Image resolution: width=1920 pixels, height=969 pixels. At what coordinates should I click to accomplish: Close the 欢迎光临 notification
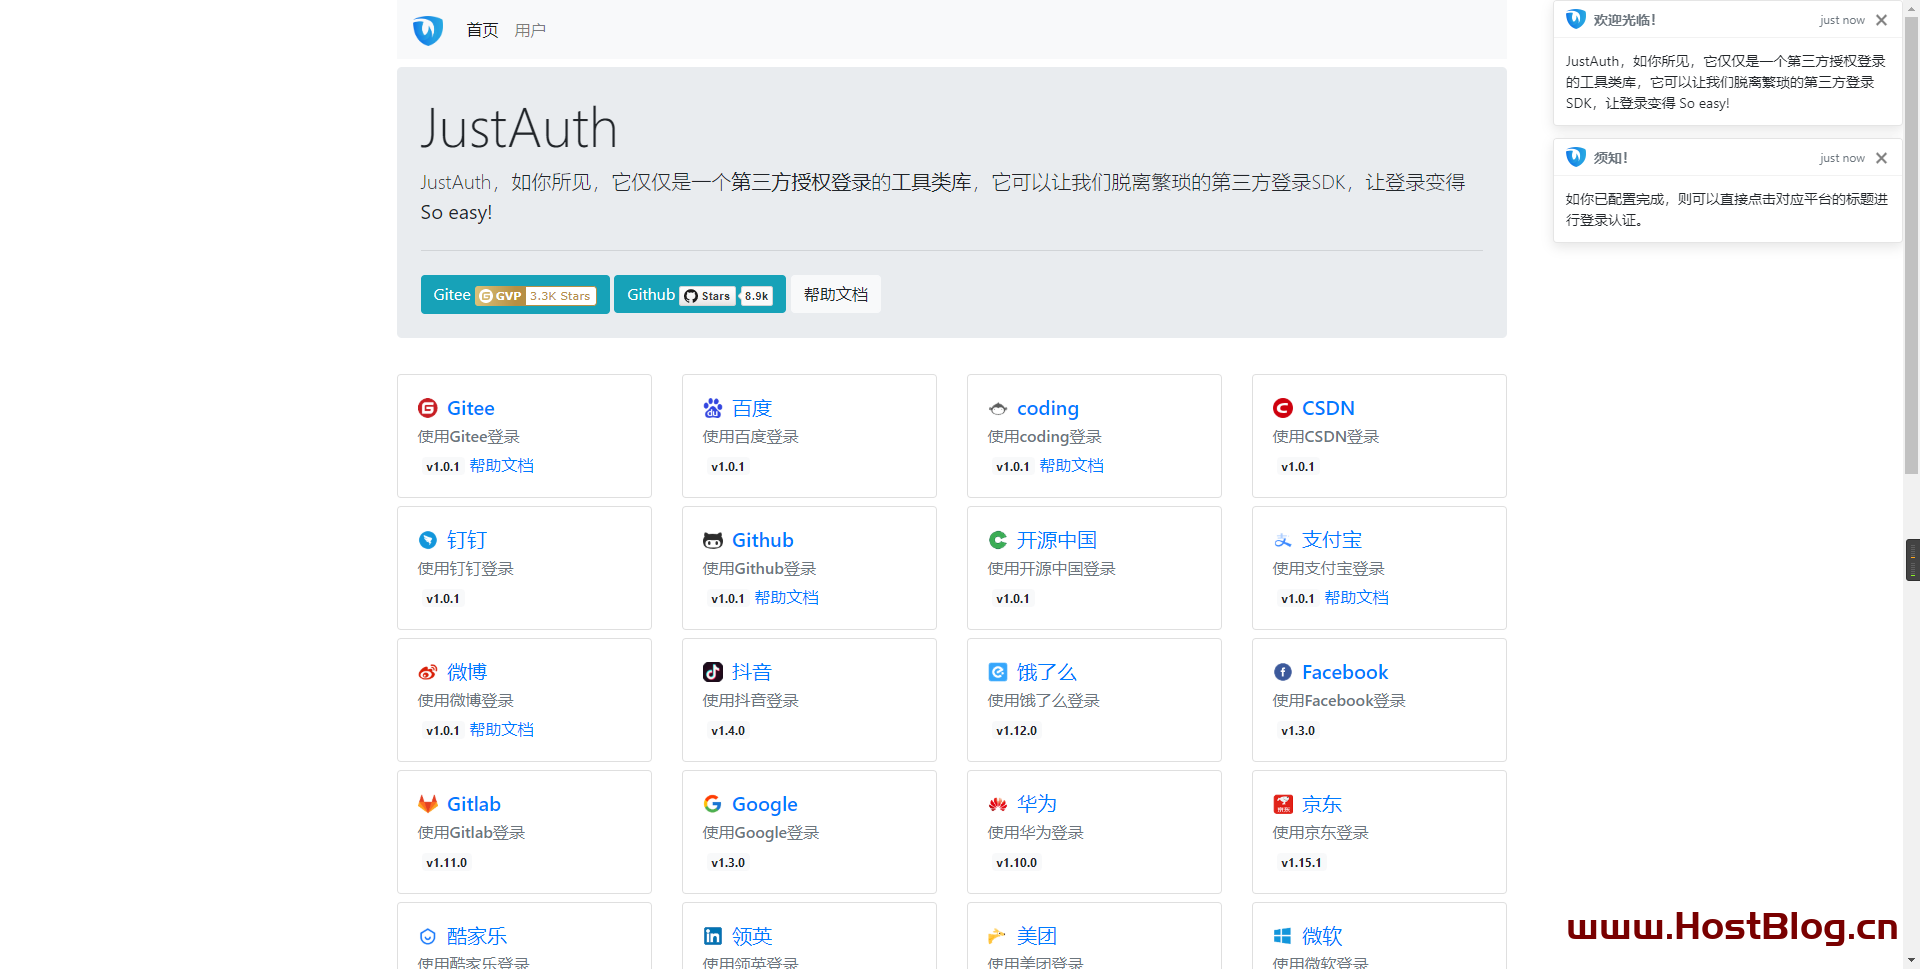pos(1882,20)
